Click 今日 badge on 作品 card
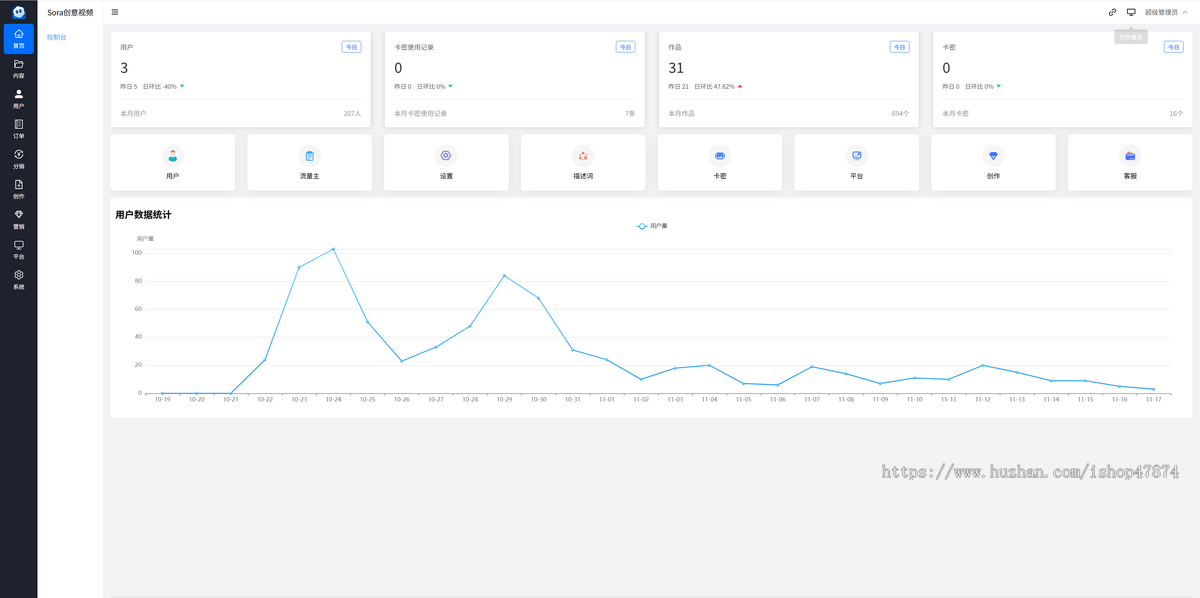This screenshot has width=1200, height=598. point(899,47)
